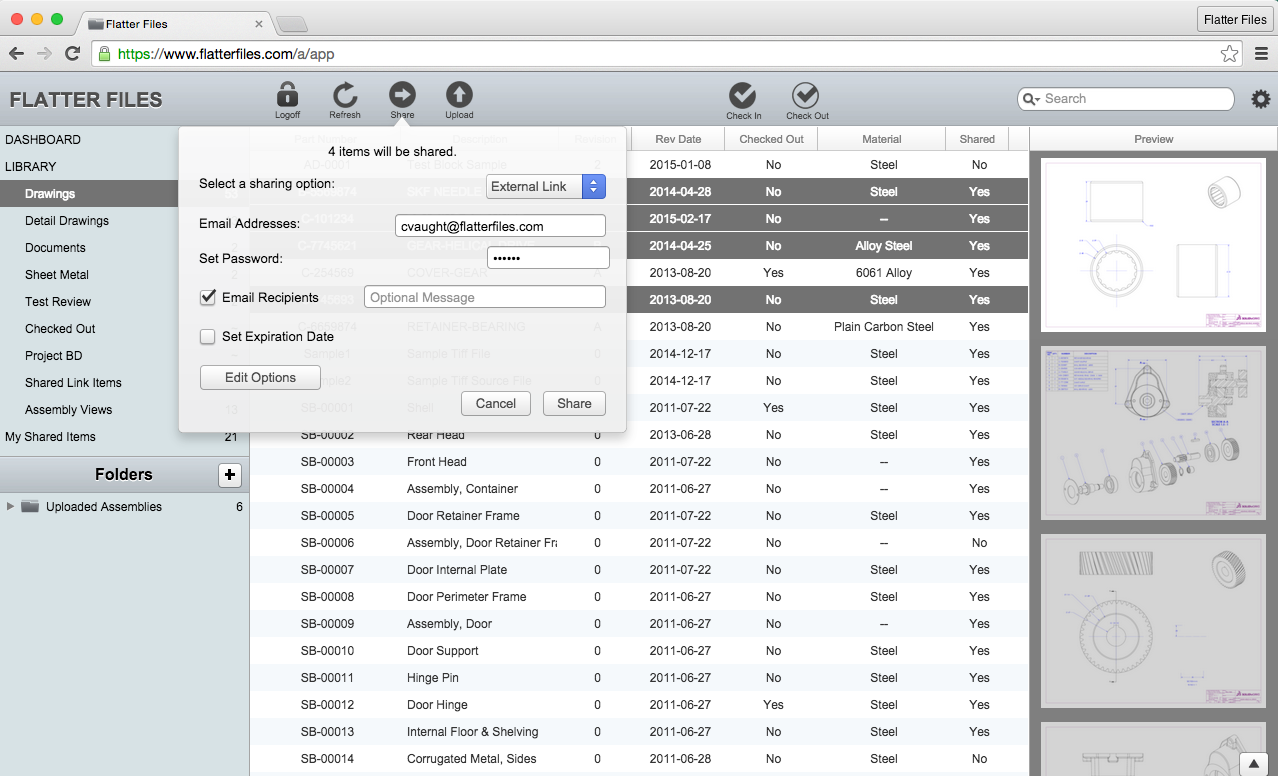
Task: Click the Uploaded Assemblies folder icon
Action: coord(30,507)
